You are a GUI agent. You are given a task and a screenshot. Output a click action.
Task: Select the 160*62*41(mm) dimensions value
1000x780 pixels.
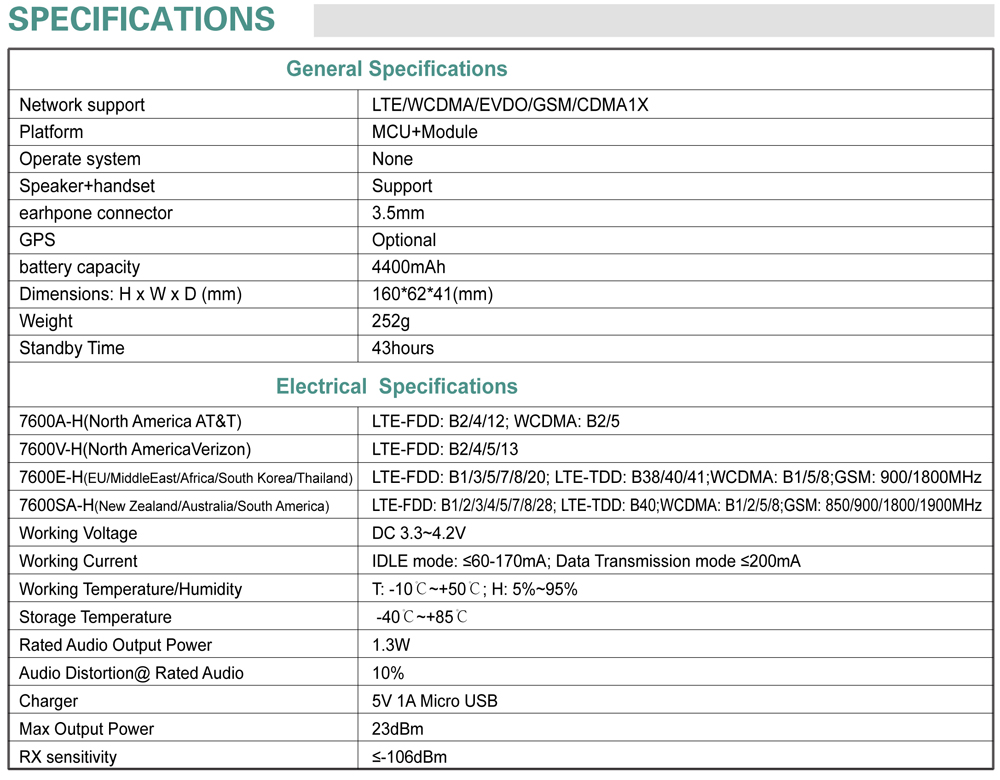(432, 294)
